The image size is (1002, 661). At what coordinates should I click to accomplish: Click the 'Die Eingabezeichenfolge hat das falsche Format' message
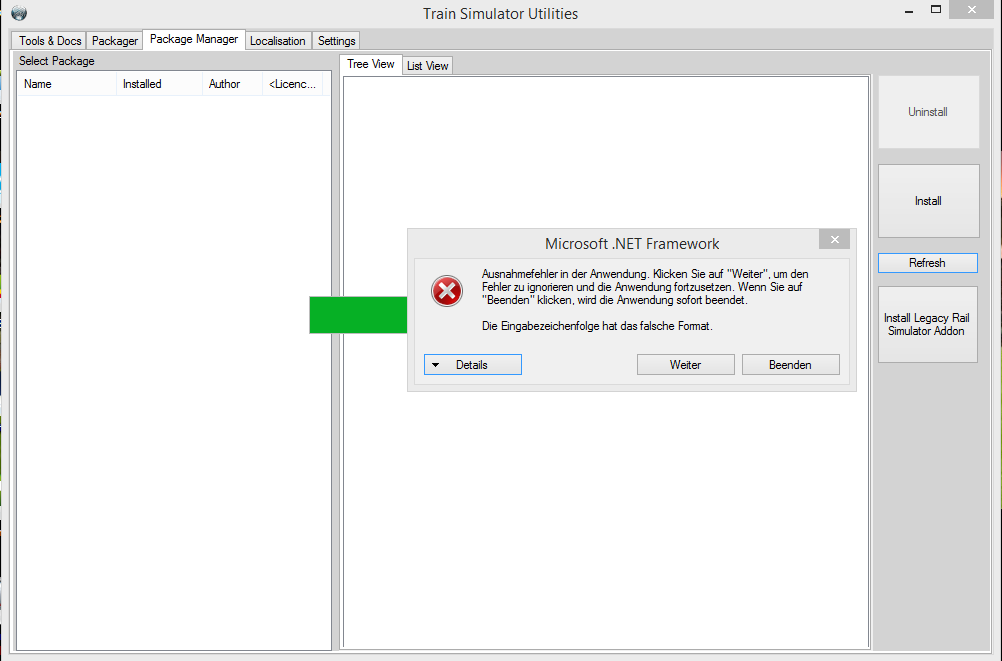[x=597, y=326]
